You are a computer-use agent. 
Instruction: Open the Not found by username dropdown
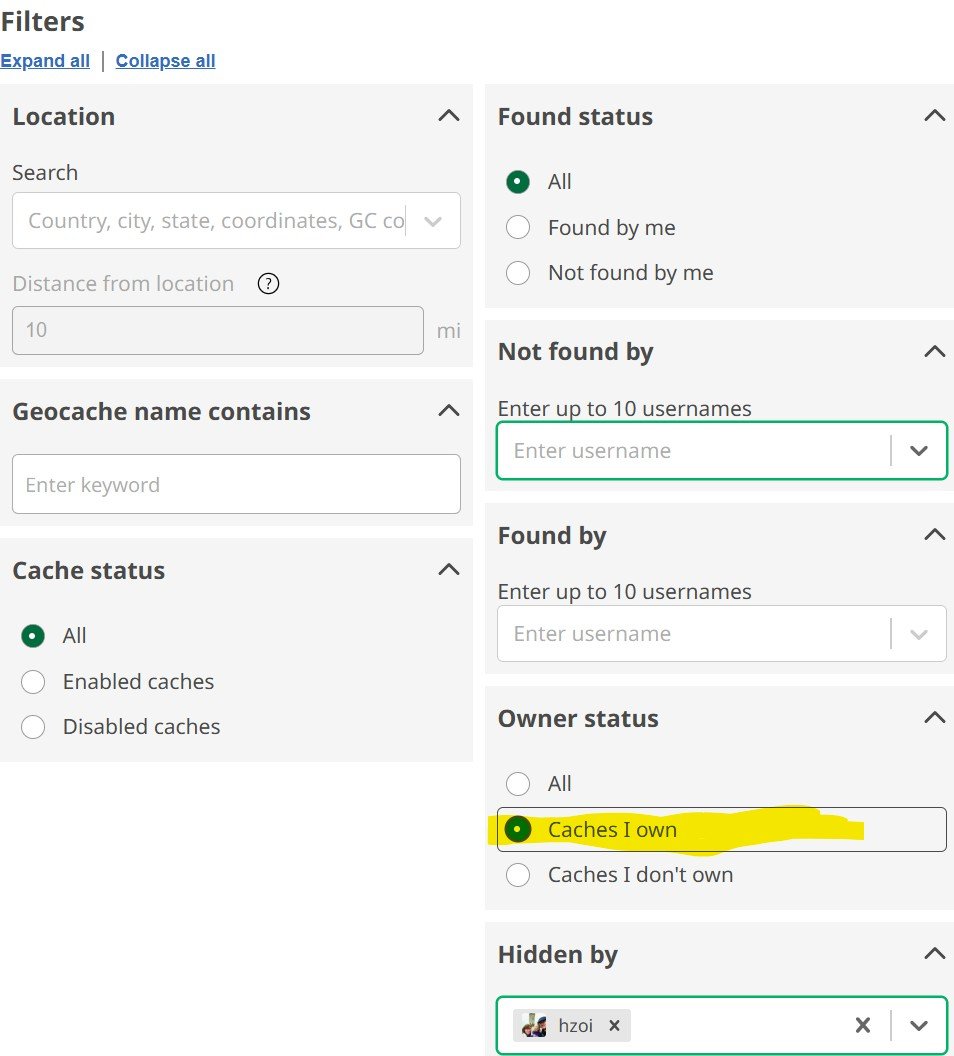[x=919, y=451]
